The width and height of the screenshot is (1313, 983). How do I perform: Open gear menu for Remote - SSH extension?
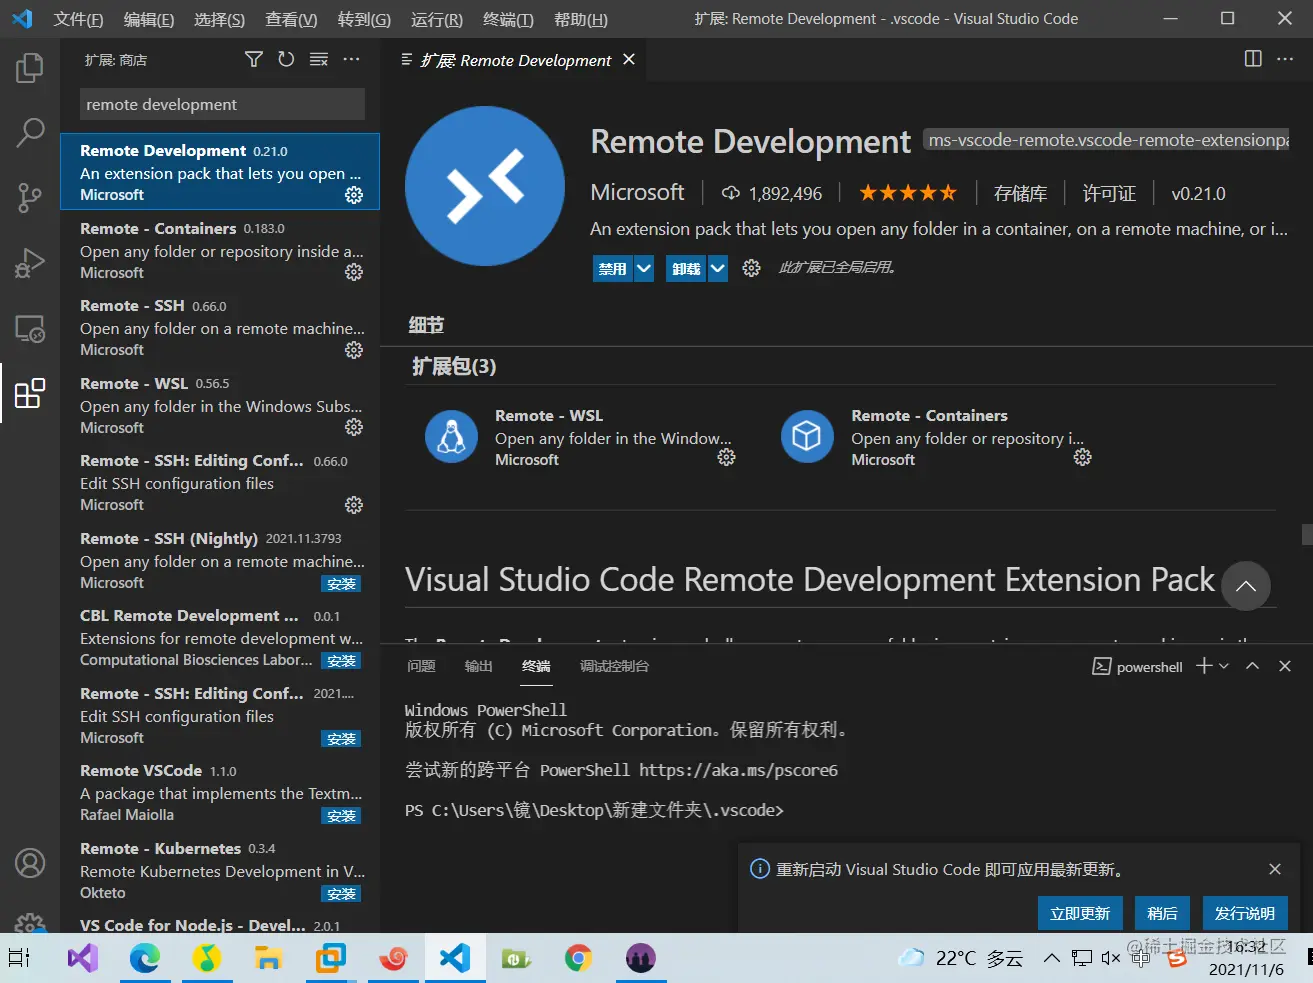(x=354, y=350)
